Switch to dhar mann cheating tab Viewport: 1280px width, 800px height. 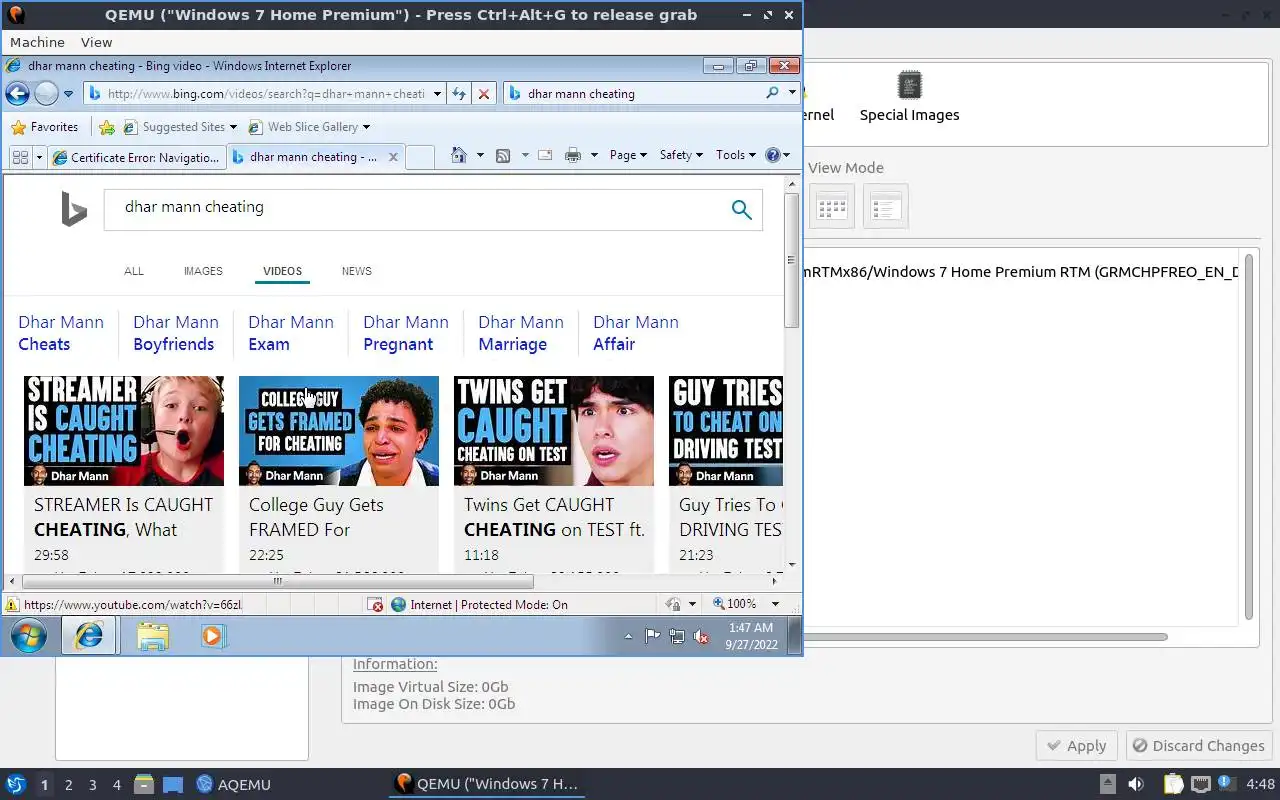(x=305, y=157)
